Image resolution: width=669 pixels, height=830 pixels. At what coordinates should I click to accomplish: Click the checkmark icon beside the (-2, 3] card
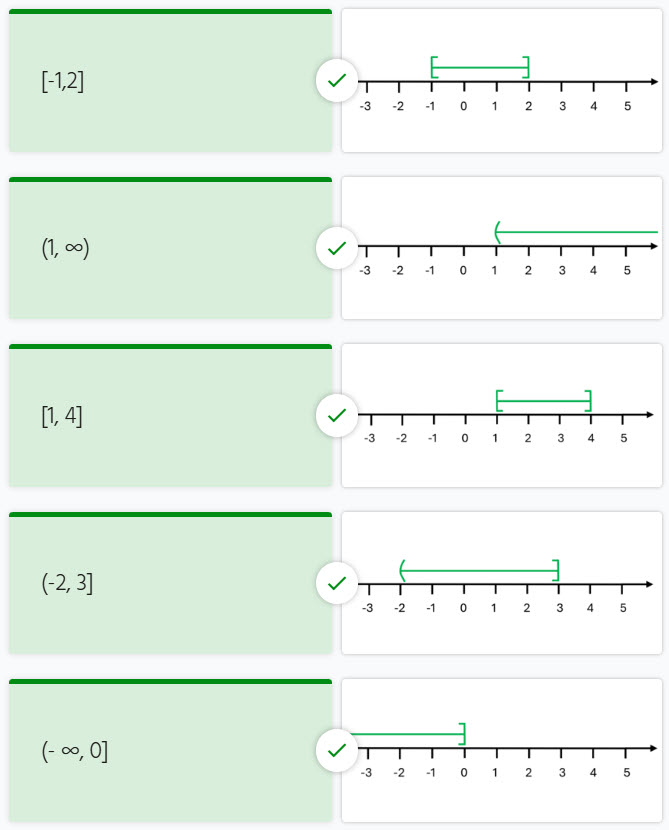pos(337,582)
